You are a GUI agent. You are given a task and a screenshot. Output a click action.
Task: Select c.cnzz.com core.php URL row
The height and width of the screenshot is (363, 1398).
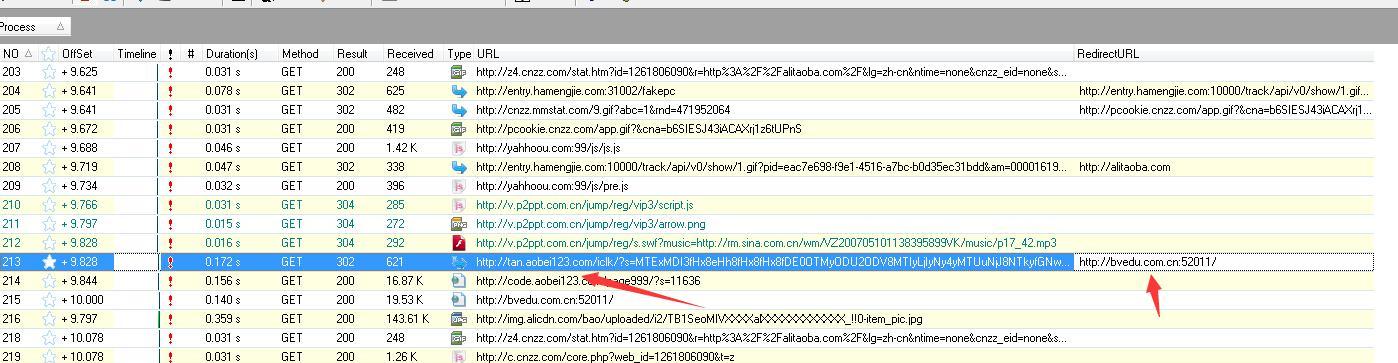[x=605, y=357]
